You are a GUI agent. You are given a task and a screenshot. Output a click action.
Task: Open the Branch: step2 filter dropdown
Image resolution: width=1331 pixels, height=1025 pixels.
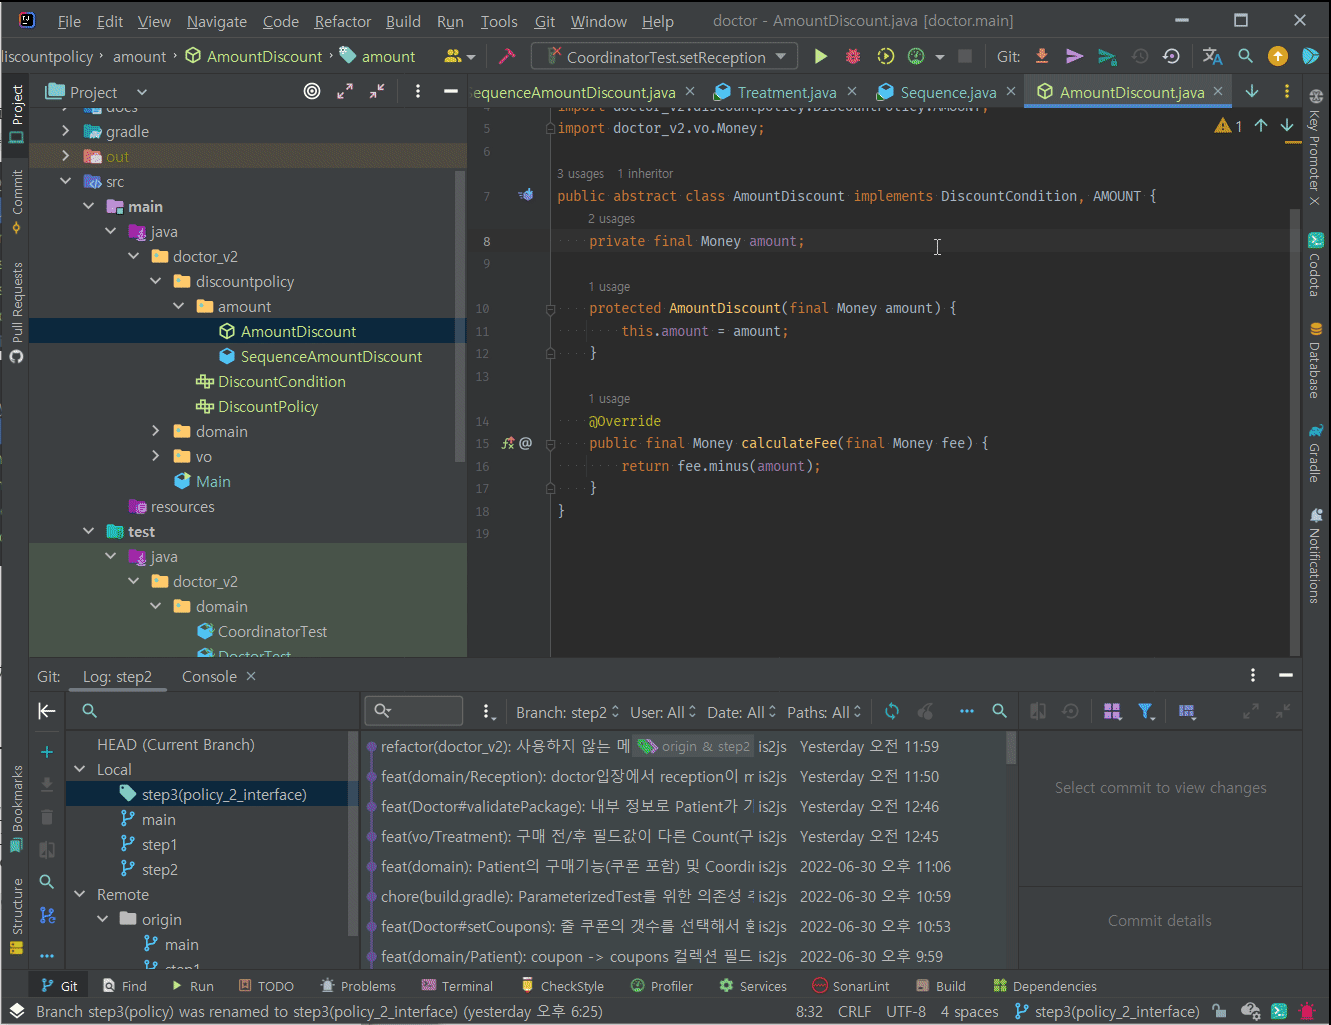[x=567, y=712]
